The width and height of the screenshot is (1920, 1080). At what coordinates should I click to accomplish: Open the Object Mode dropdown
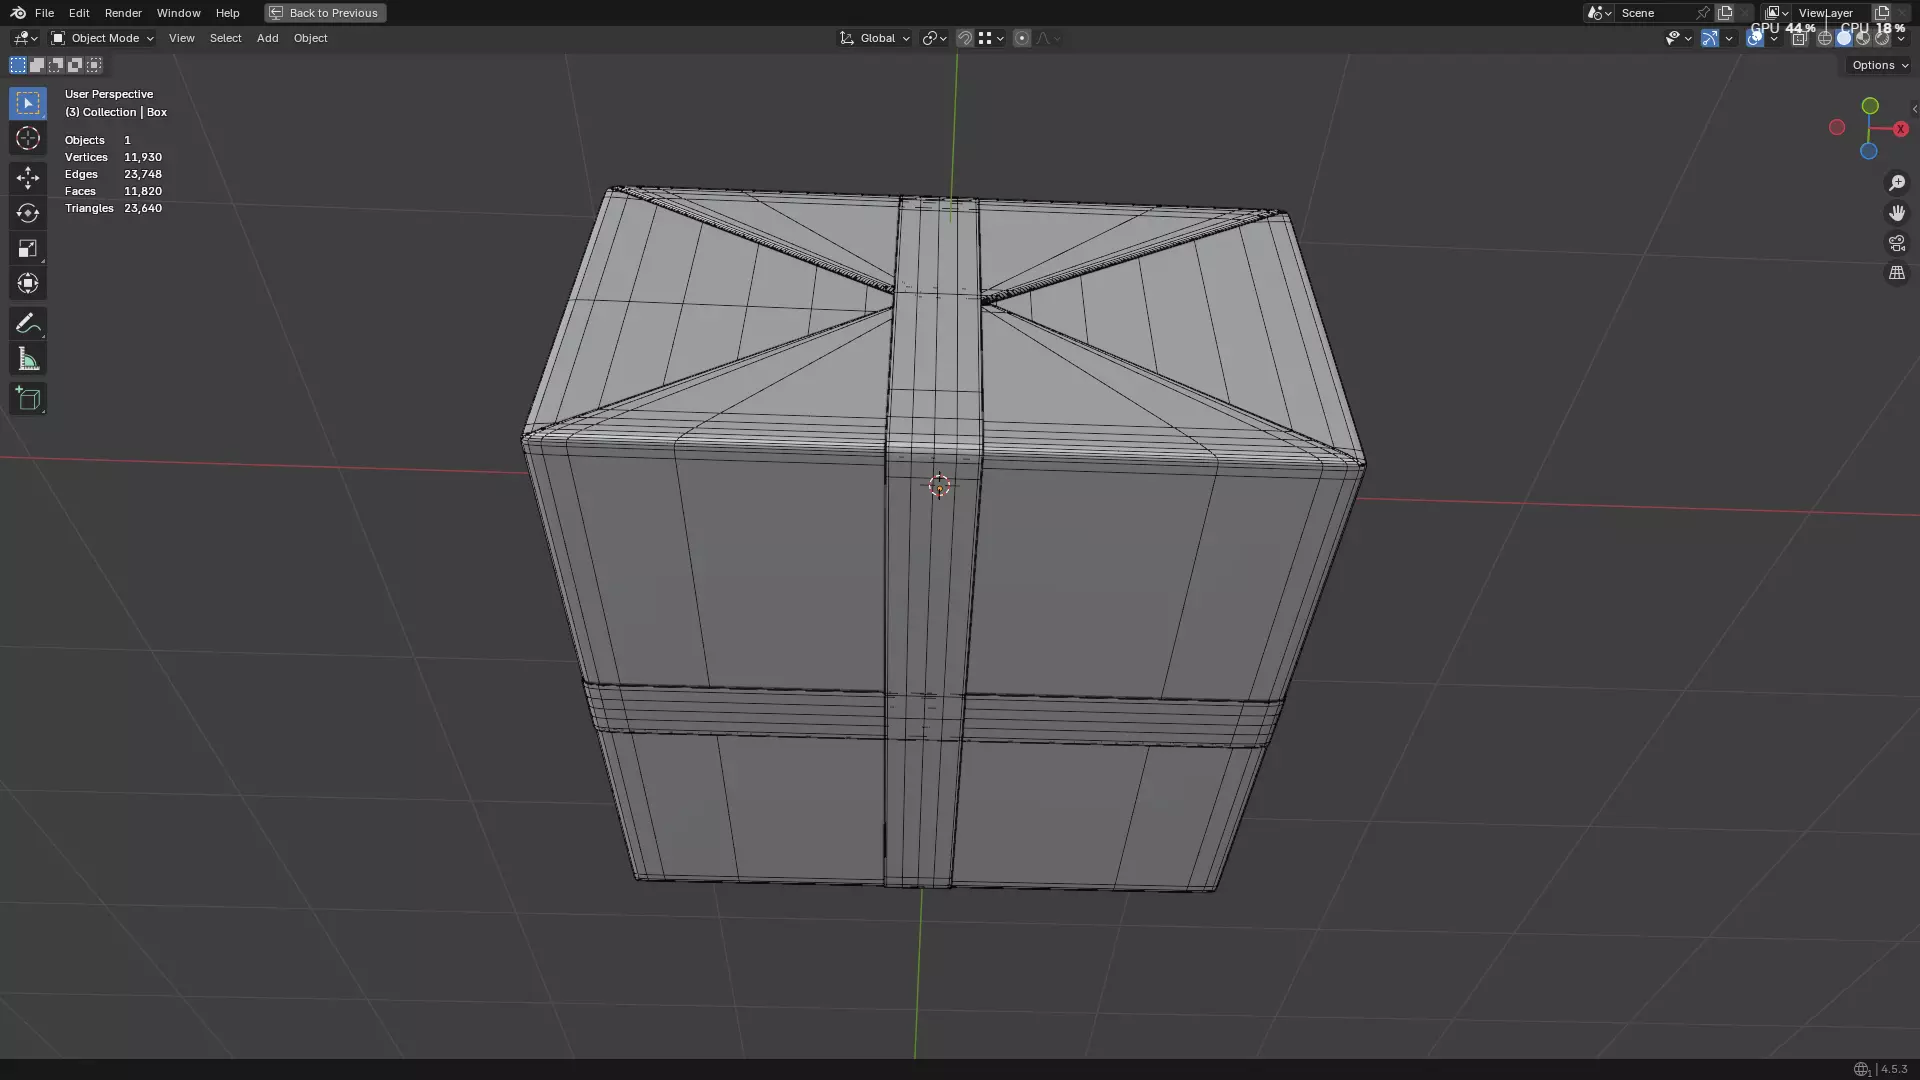pos(103,38)
